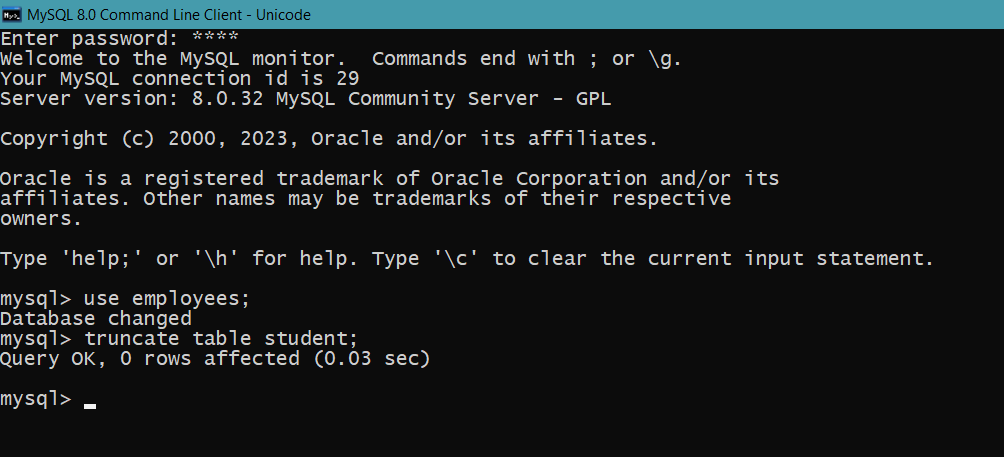Click the 'Enter password: ****' line
This screenshot has width=1004, height=457.
pos(120,39)
